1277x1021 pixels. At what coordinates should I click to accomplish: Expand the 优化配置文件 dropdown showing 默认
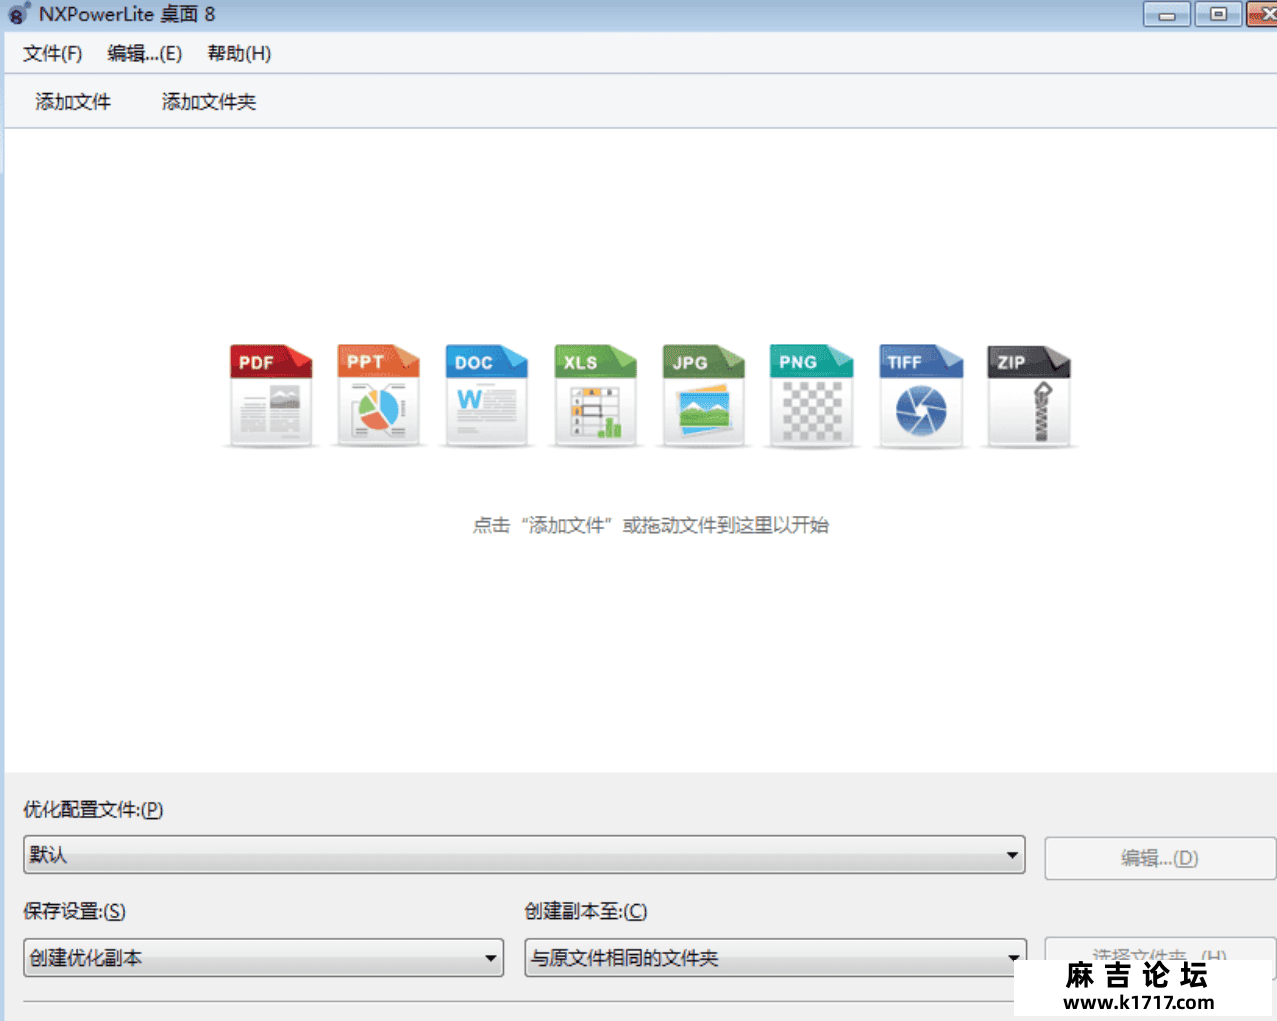tap(524, 855)
